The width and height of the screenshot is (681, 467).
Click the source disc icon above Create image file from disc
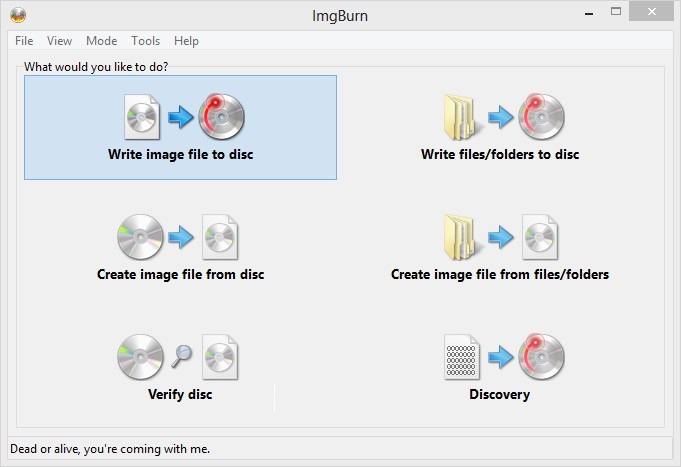coord(140,237)
